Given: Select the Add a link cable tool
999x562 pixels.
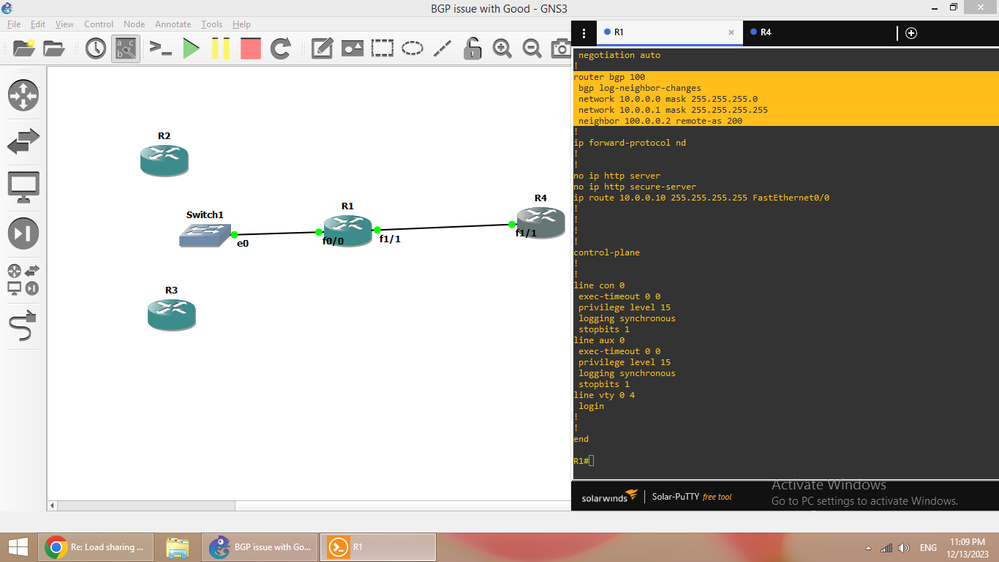Looking at the screenshot, I should point(24,326).
